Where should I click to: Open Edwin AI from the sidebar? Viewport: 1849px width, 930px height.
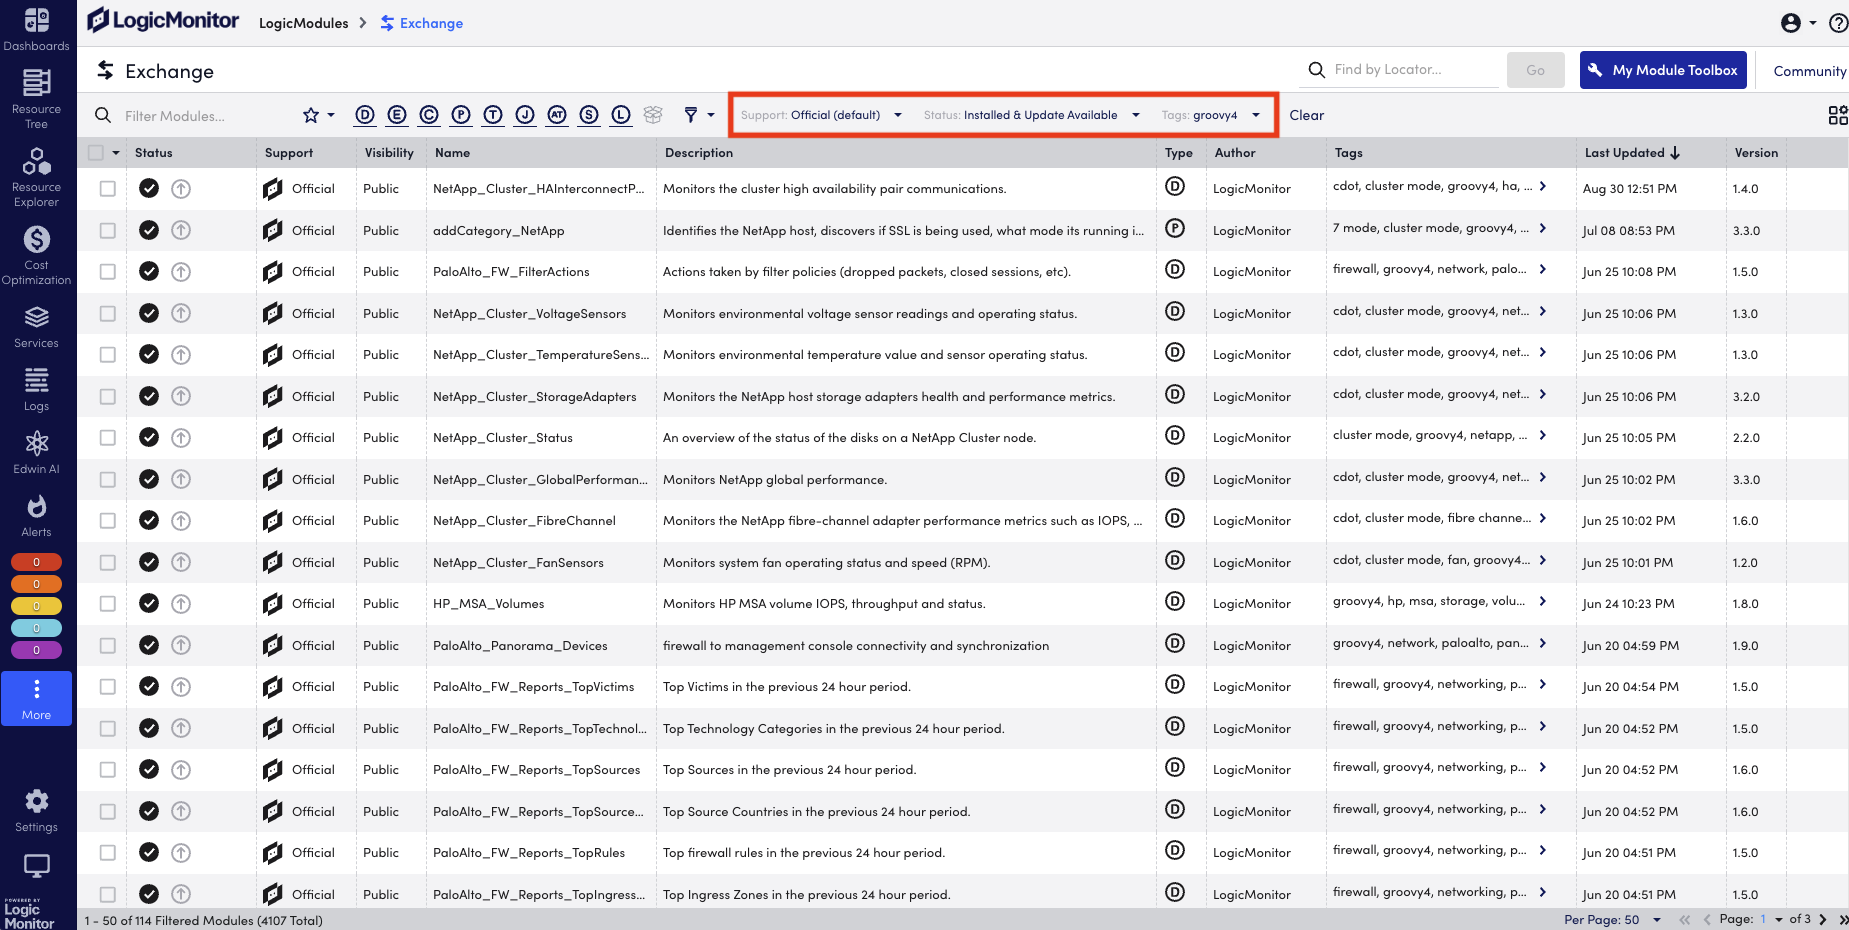pos(36,450)
